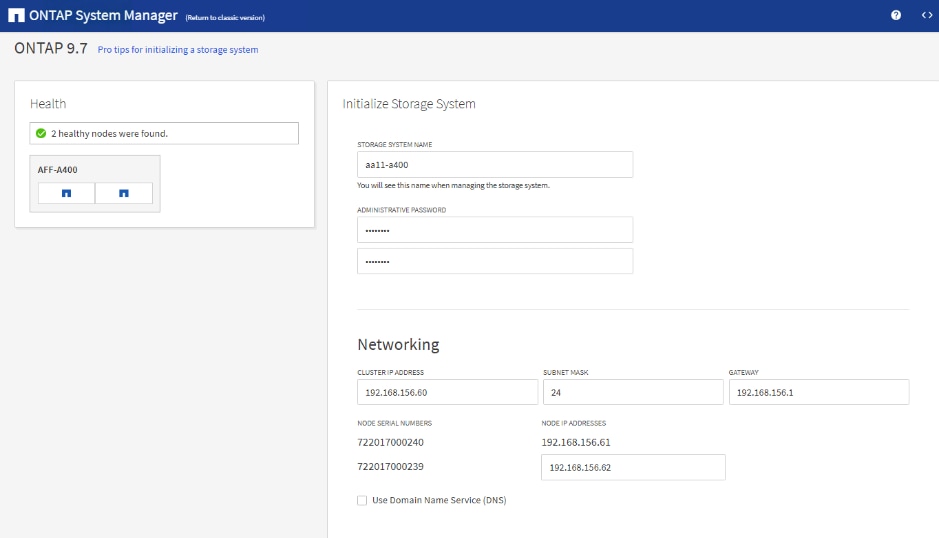Select the first AFF-A400 node icon
The height and width of the screenshot is (538, 939).
tap(66, 193)
